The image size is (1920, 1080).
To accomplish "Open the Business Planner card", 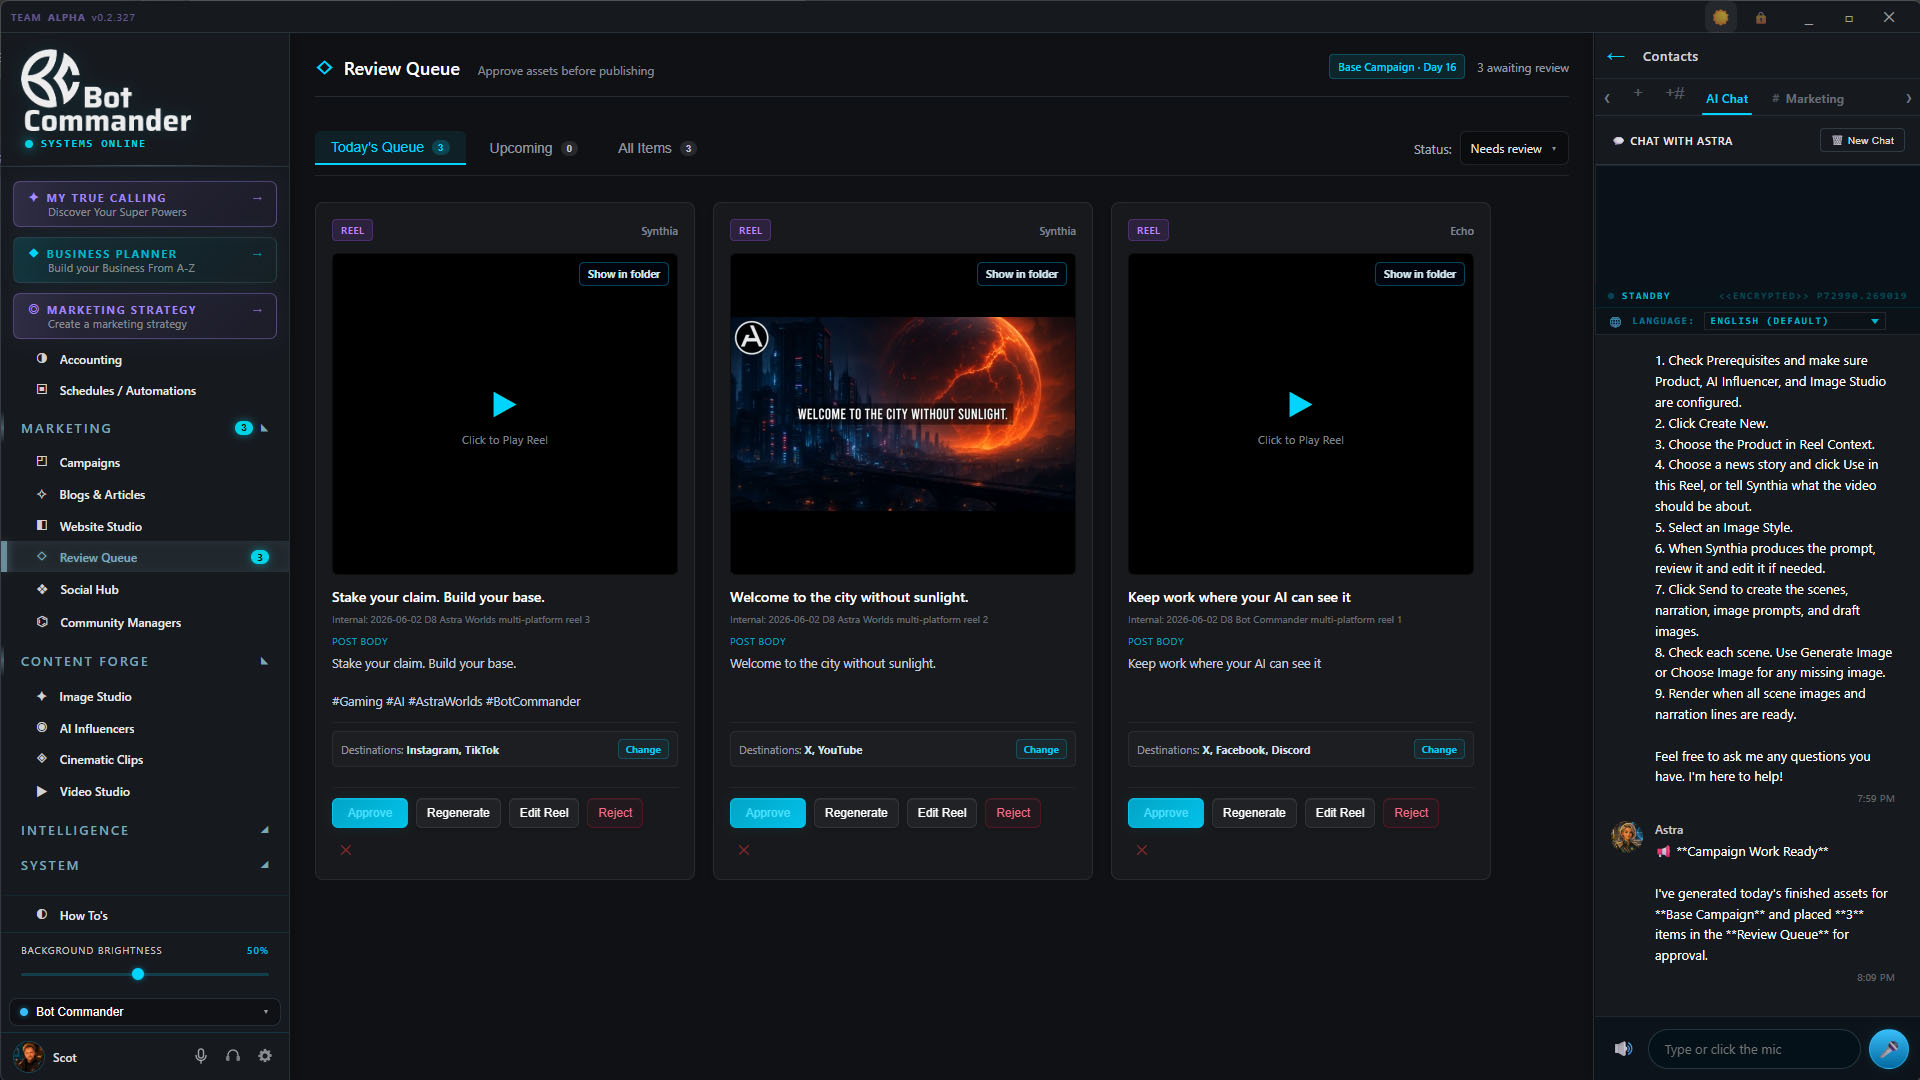I will (145, 260).
